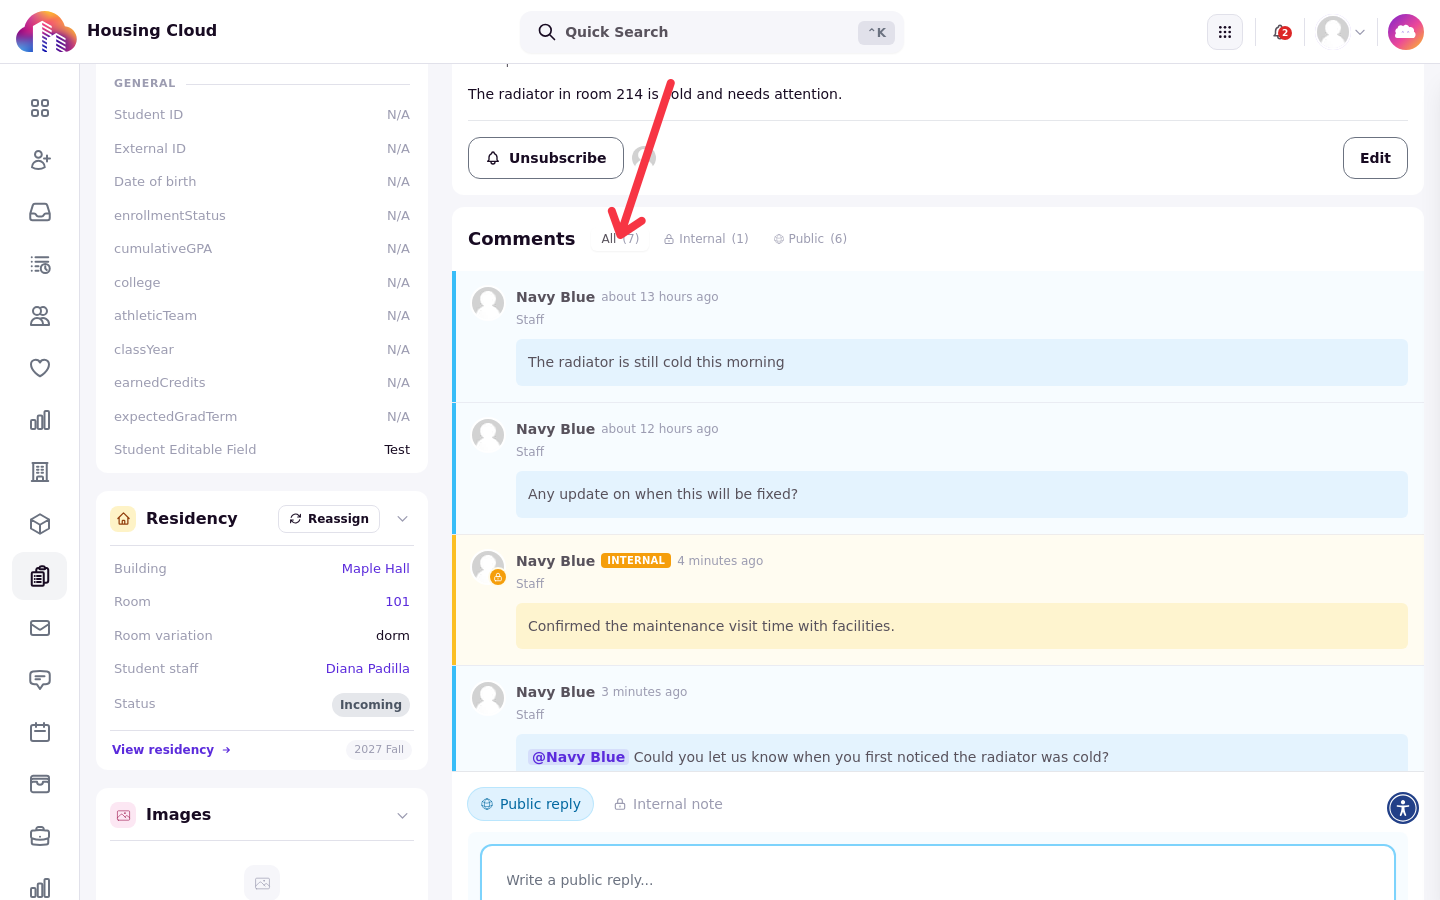1440x900 pixels.
Task: Open the Maple Hall building link
Action: tap(376, 569)
